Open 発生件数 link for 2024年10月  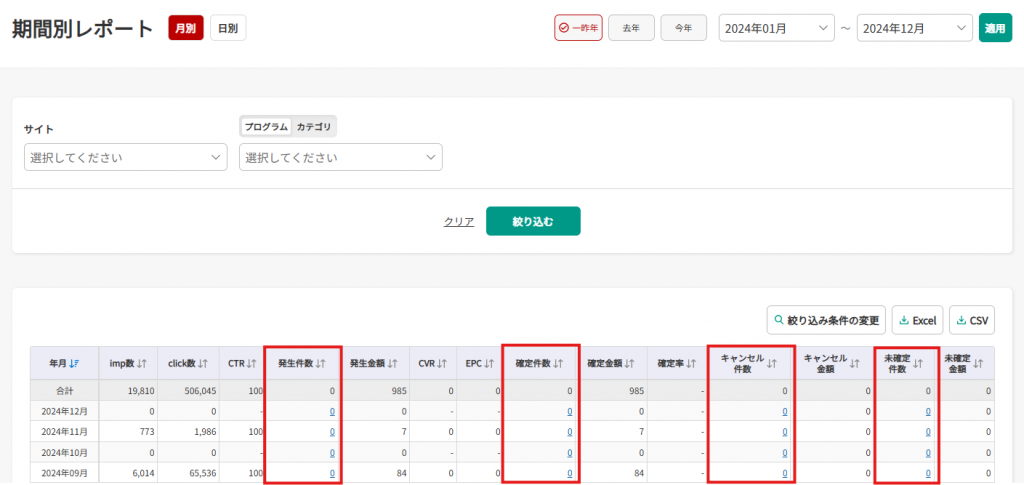(x=332, y=452)
